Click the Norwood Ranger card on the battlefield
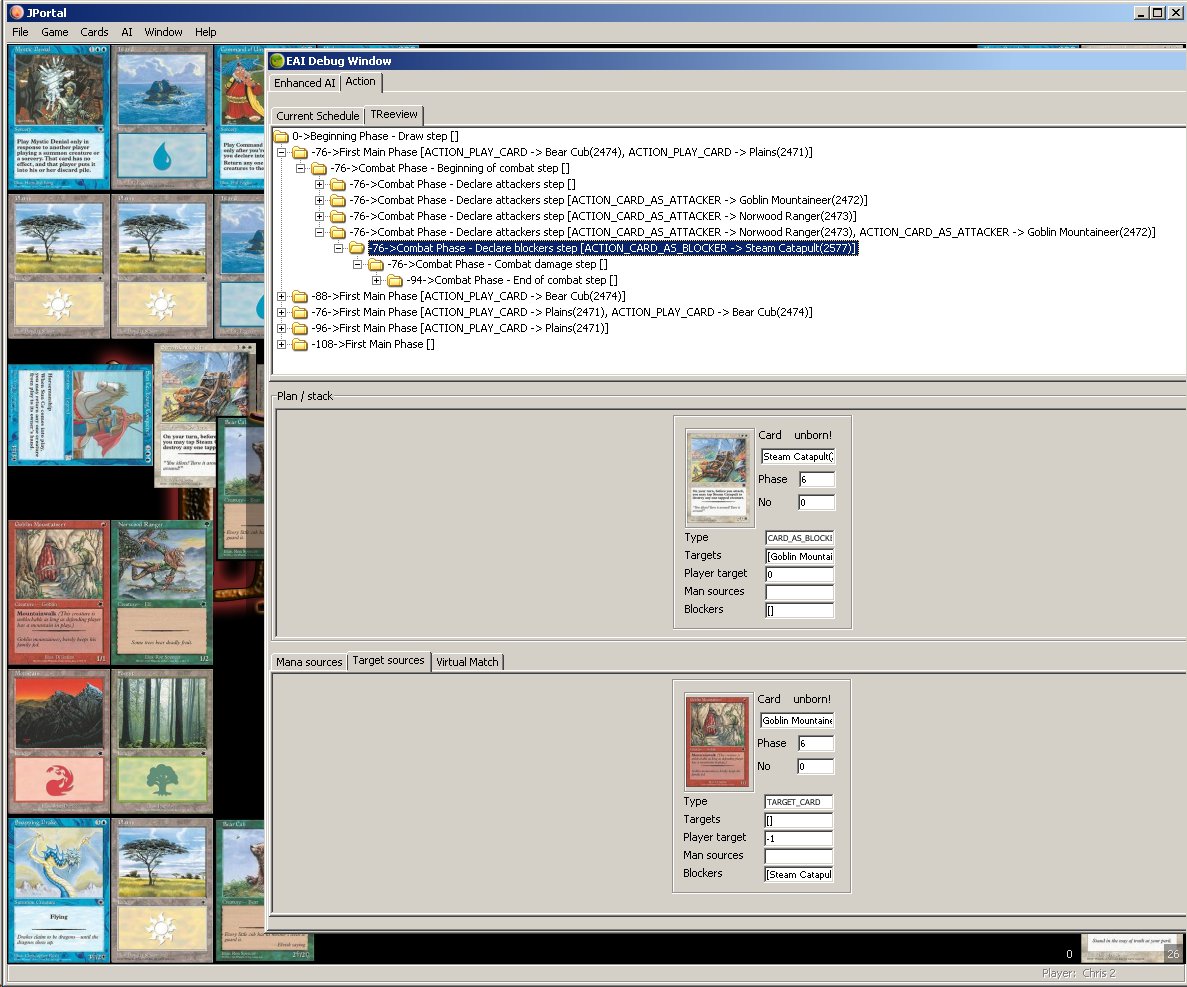This screenshot has height=987, width=1187. point(162,593)
